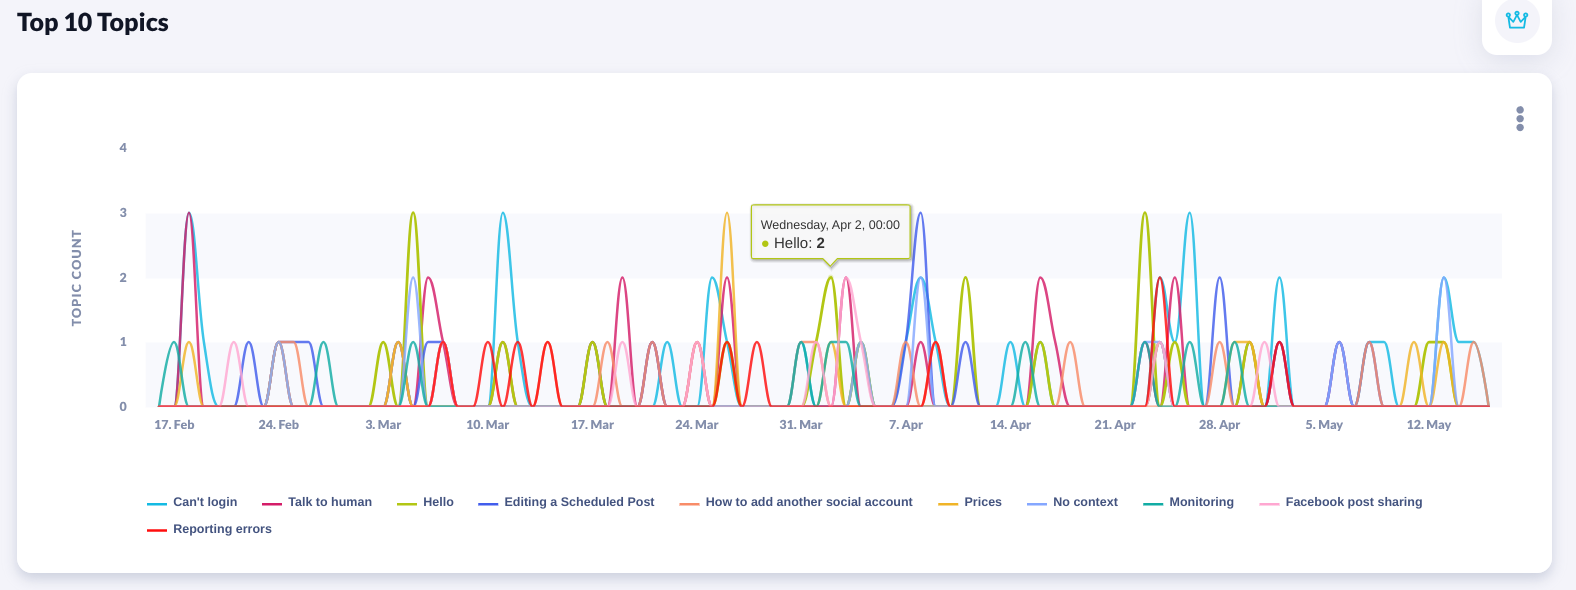Click the crown premium icon
Viewport: 1576px width, 590px height.
(1517, 20)
